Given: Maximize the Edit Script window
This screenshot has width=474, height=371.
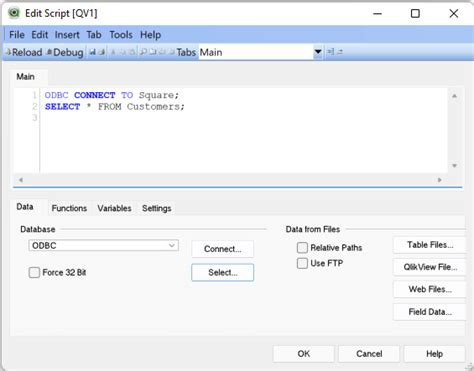Looking at the screenshot, I should pyautogui.click(x=415, y=14).
